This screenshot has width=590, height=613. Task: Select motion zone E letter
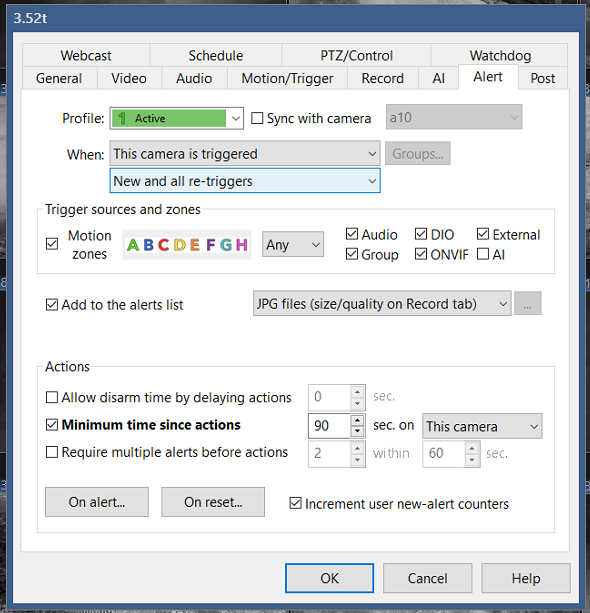(195, 245)
